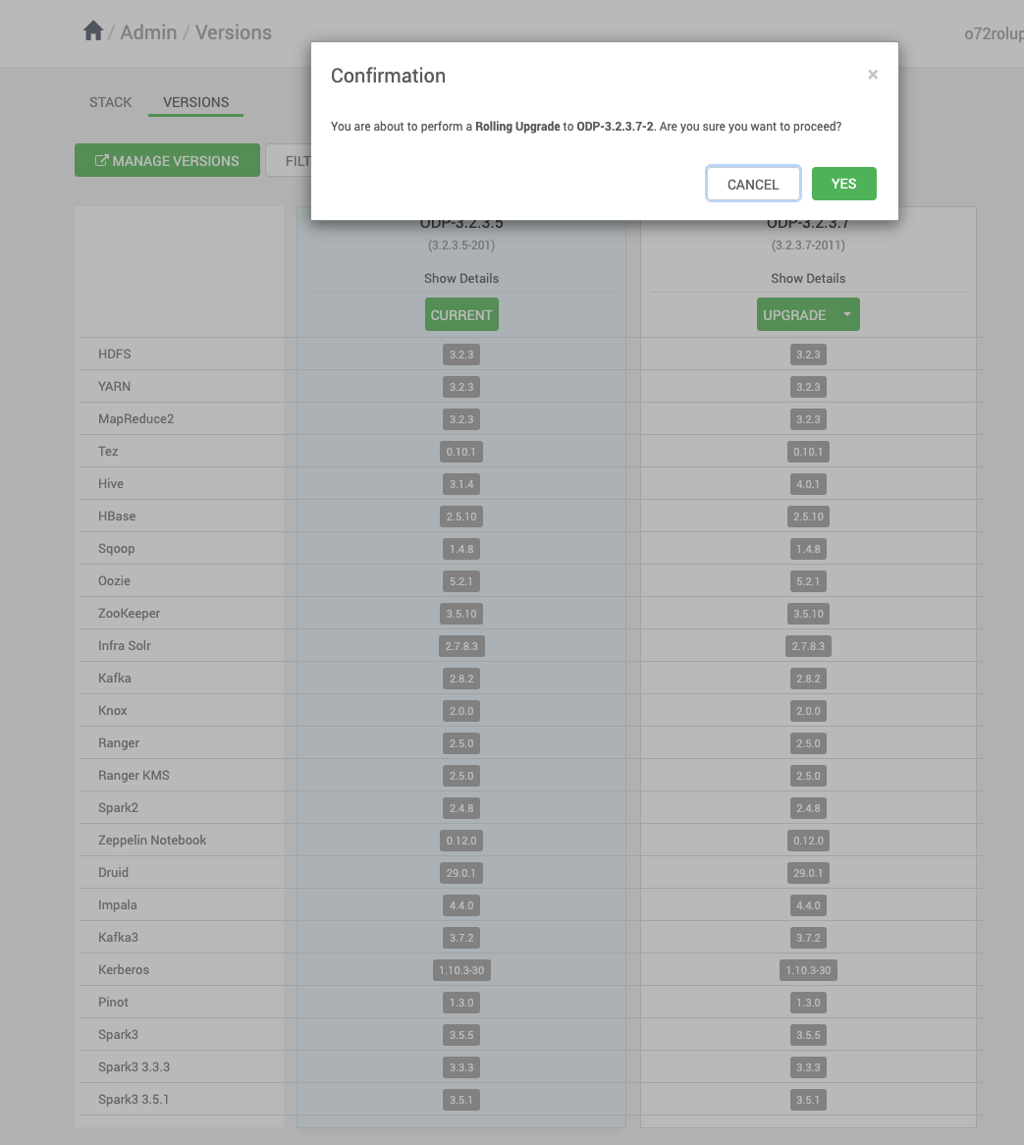1024x1145 pixels.
Task: Show Details for ODP-3.2.3.5
Action: pos(461,278)
